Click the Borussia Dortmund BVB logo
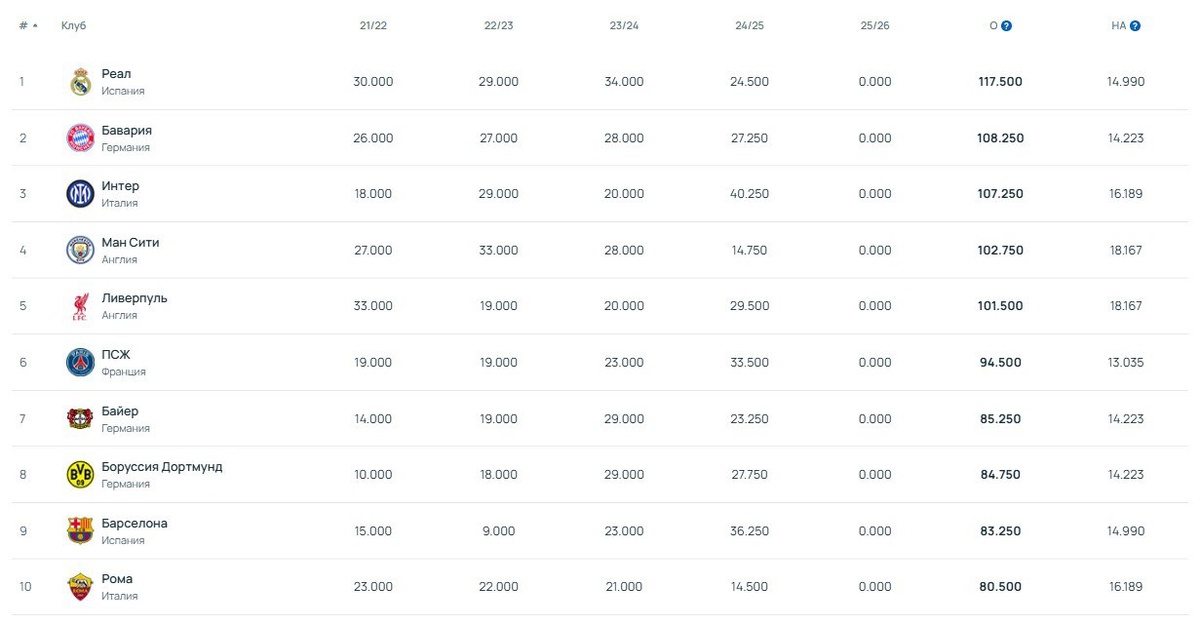Viewport: 1200px width, 625px height. click(80, 474)
